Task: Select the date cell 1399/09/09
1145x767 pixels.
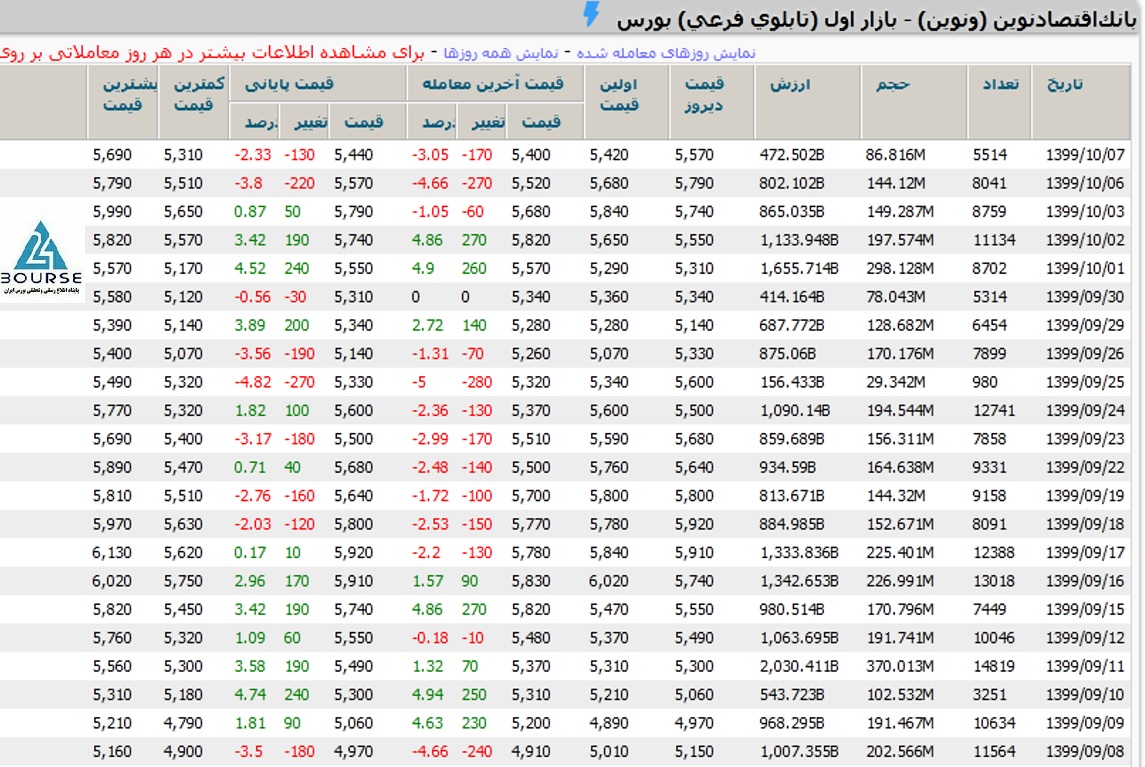Action: (x=1085, y=724)
